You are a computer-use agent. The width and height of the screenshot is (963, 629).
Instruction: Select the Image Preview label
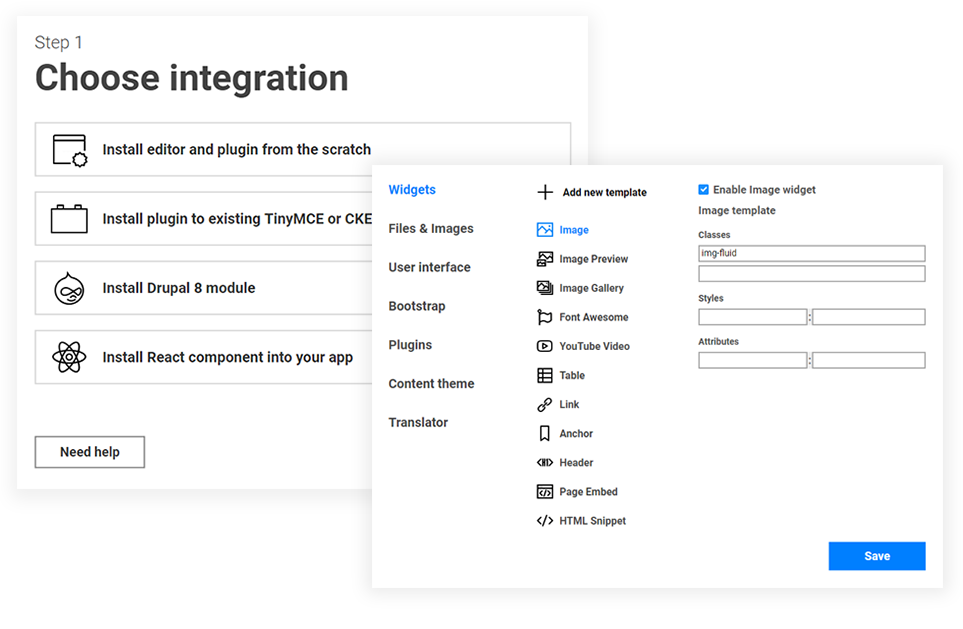593,259
